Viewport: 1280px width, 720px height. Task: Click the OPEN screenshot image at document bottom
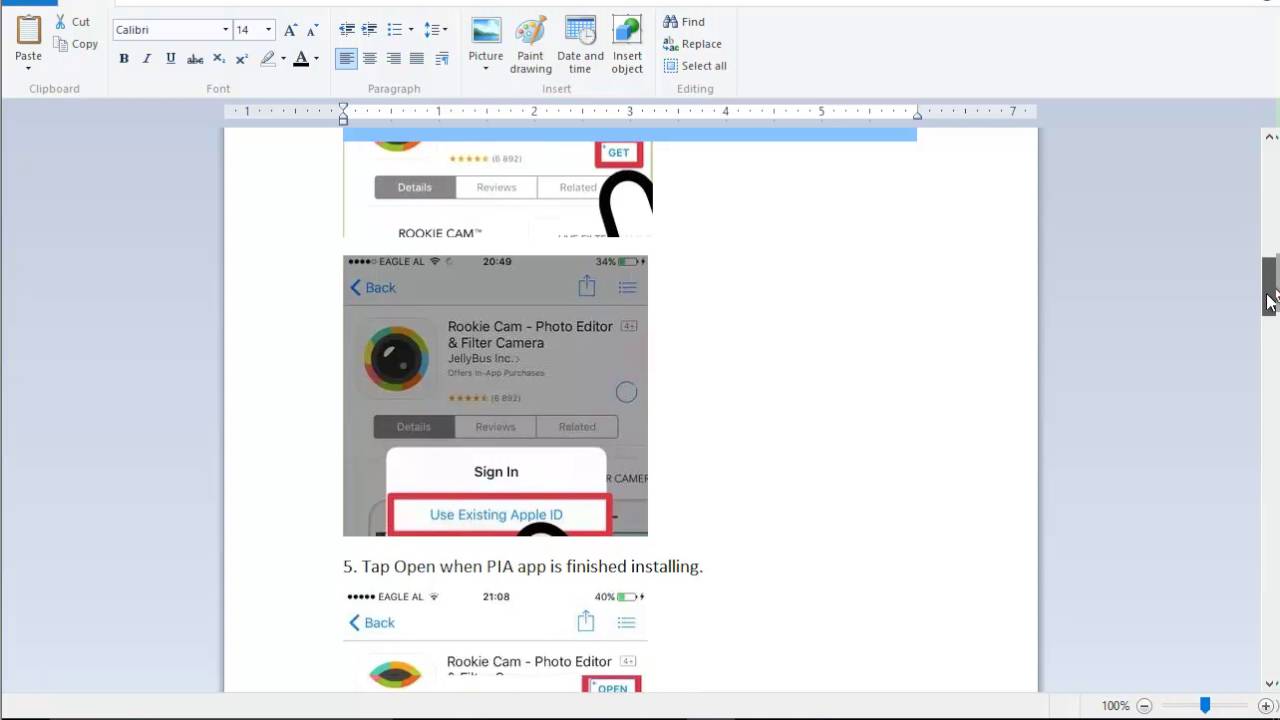pos(495,640)
